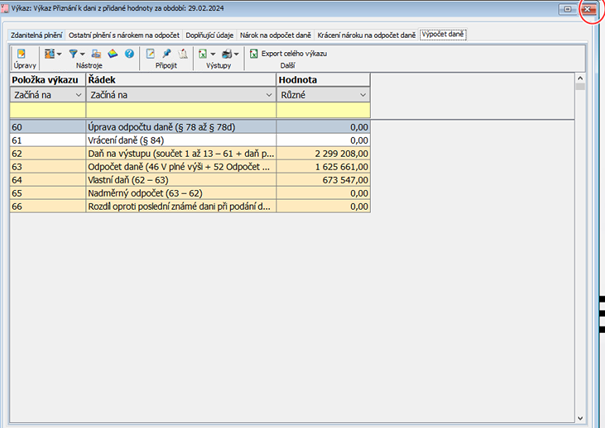Click the Hodnota column header
The width and height of the screenshot is (605, 428).
coord(324,79)
